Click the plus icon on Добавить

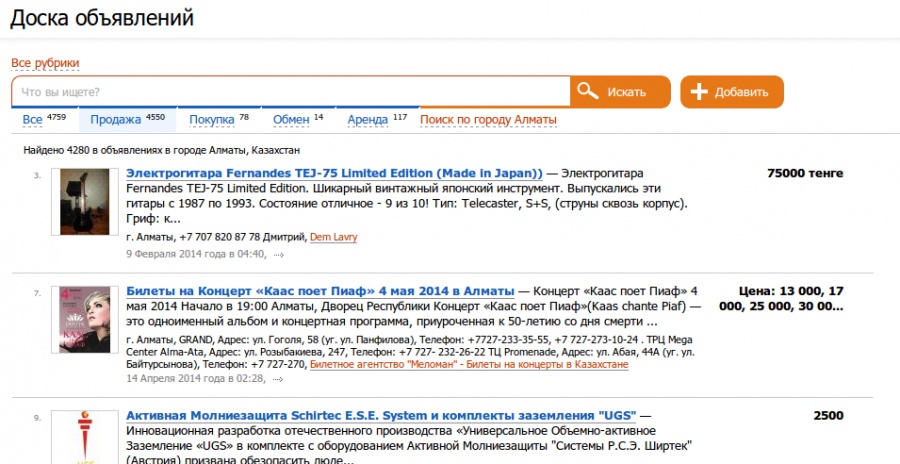(x=699, y=92)
